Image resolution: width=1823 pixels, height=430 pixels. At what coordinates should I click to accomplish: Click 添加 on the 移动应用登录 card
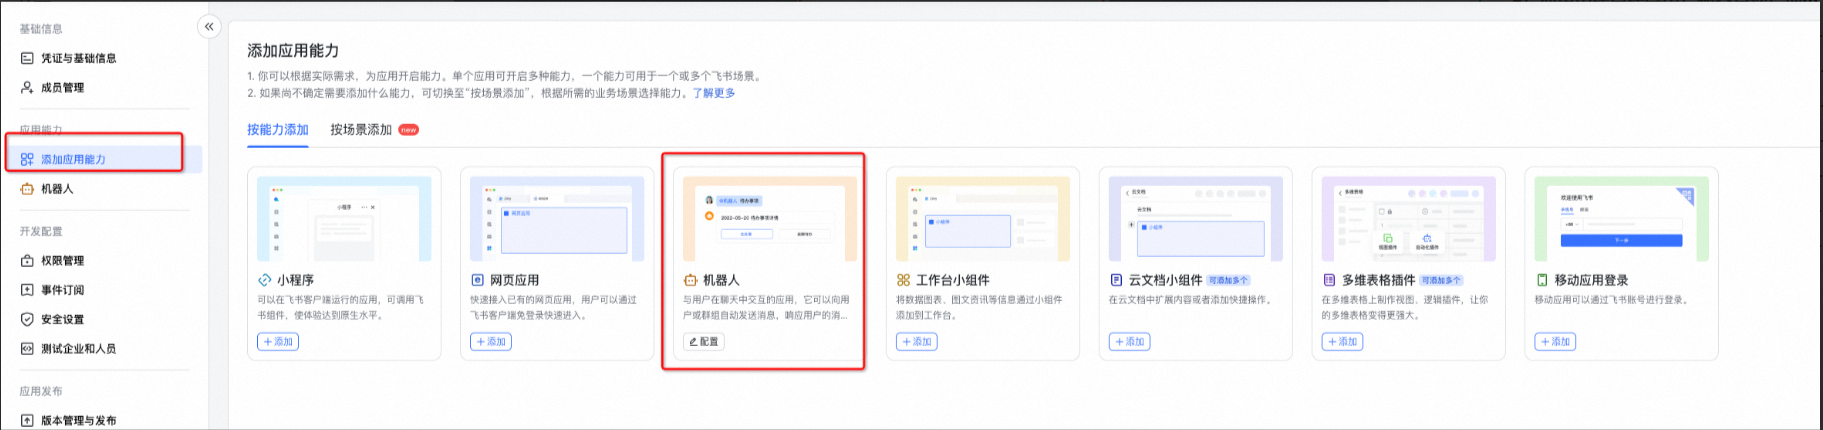pyautogui.click(x=1555, y=342)
